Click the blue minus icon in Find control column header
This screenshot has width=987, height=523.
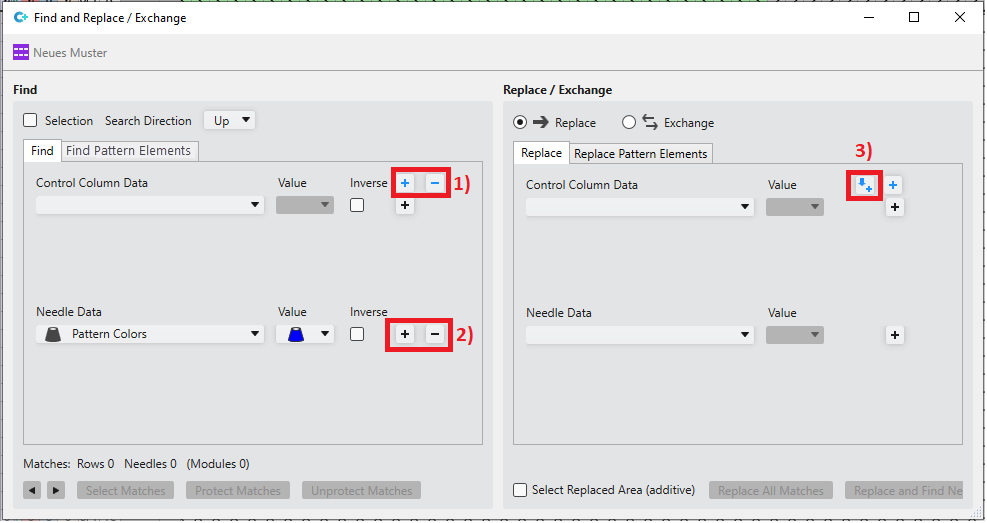[435, 183]
